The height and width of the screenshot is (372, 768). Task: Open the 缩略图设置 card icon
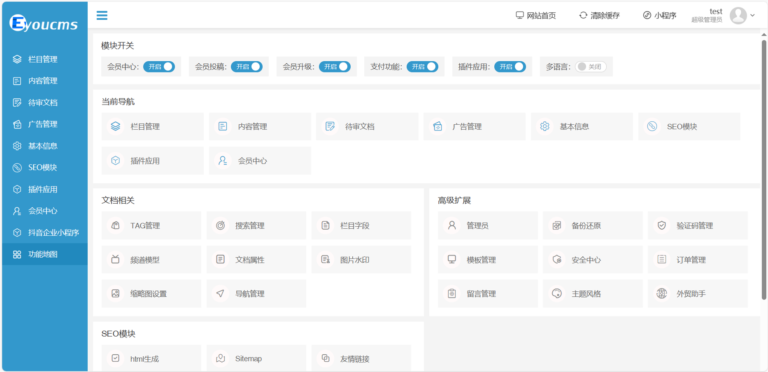point(115,294)
